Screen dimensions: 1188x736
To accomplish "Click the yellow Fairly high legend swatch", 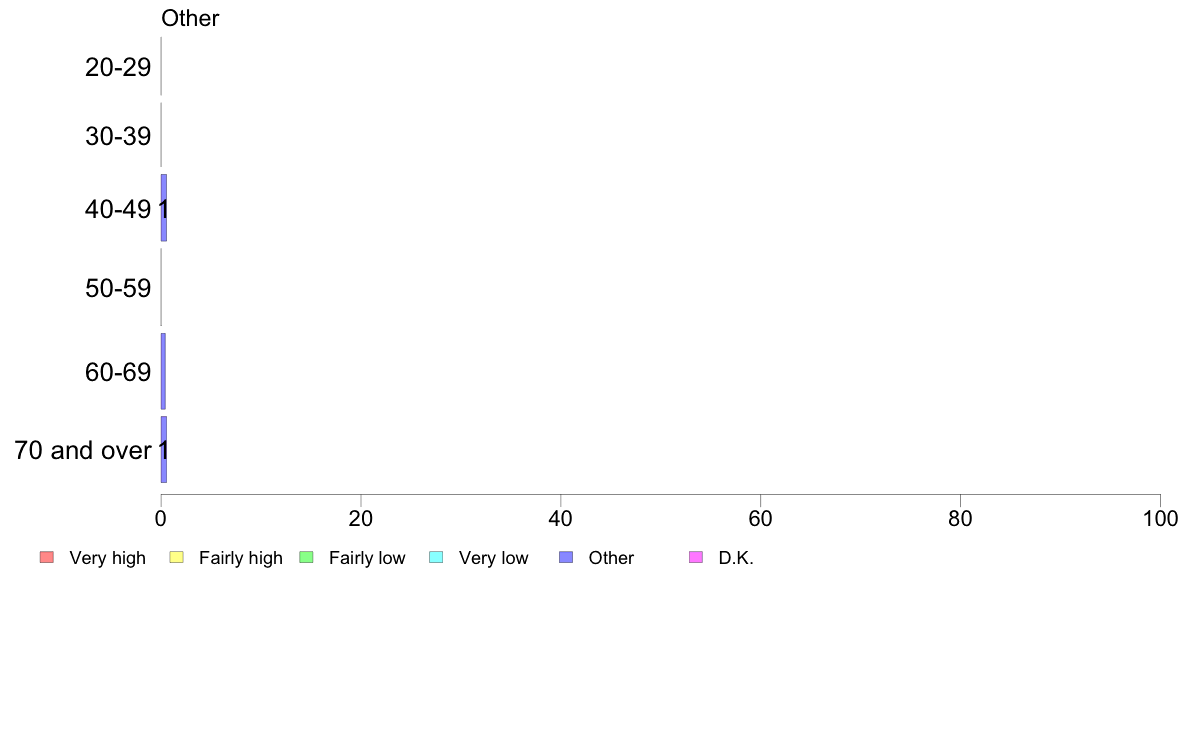I will 177,557.
